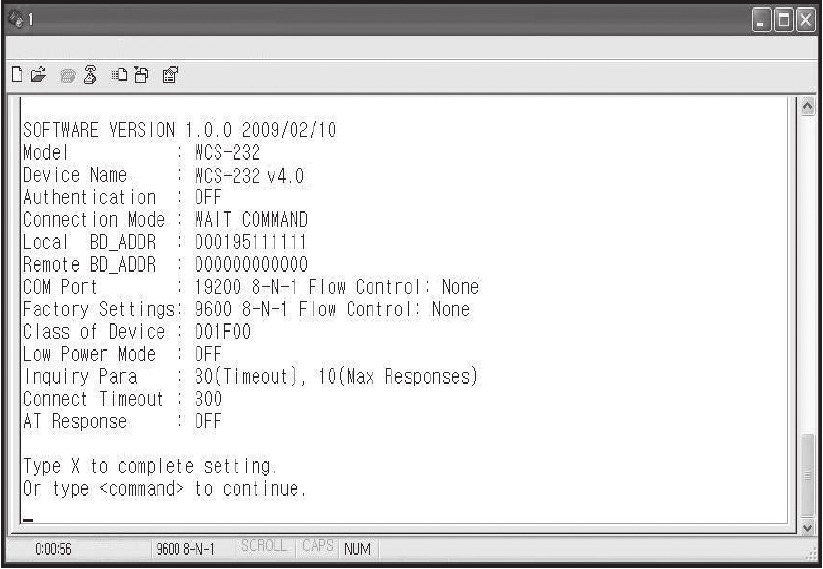This screenshot has height=569, width=823.
Task: Disconnect the session using the hang-up icon
Action: 90,76
